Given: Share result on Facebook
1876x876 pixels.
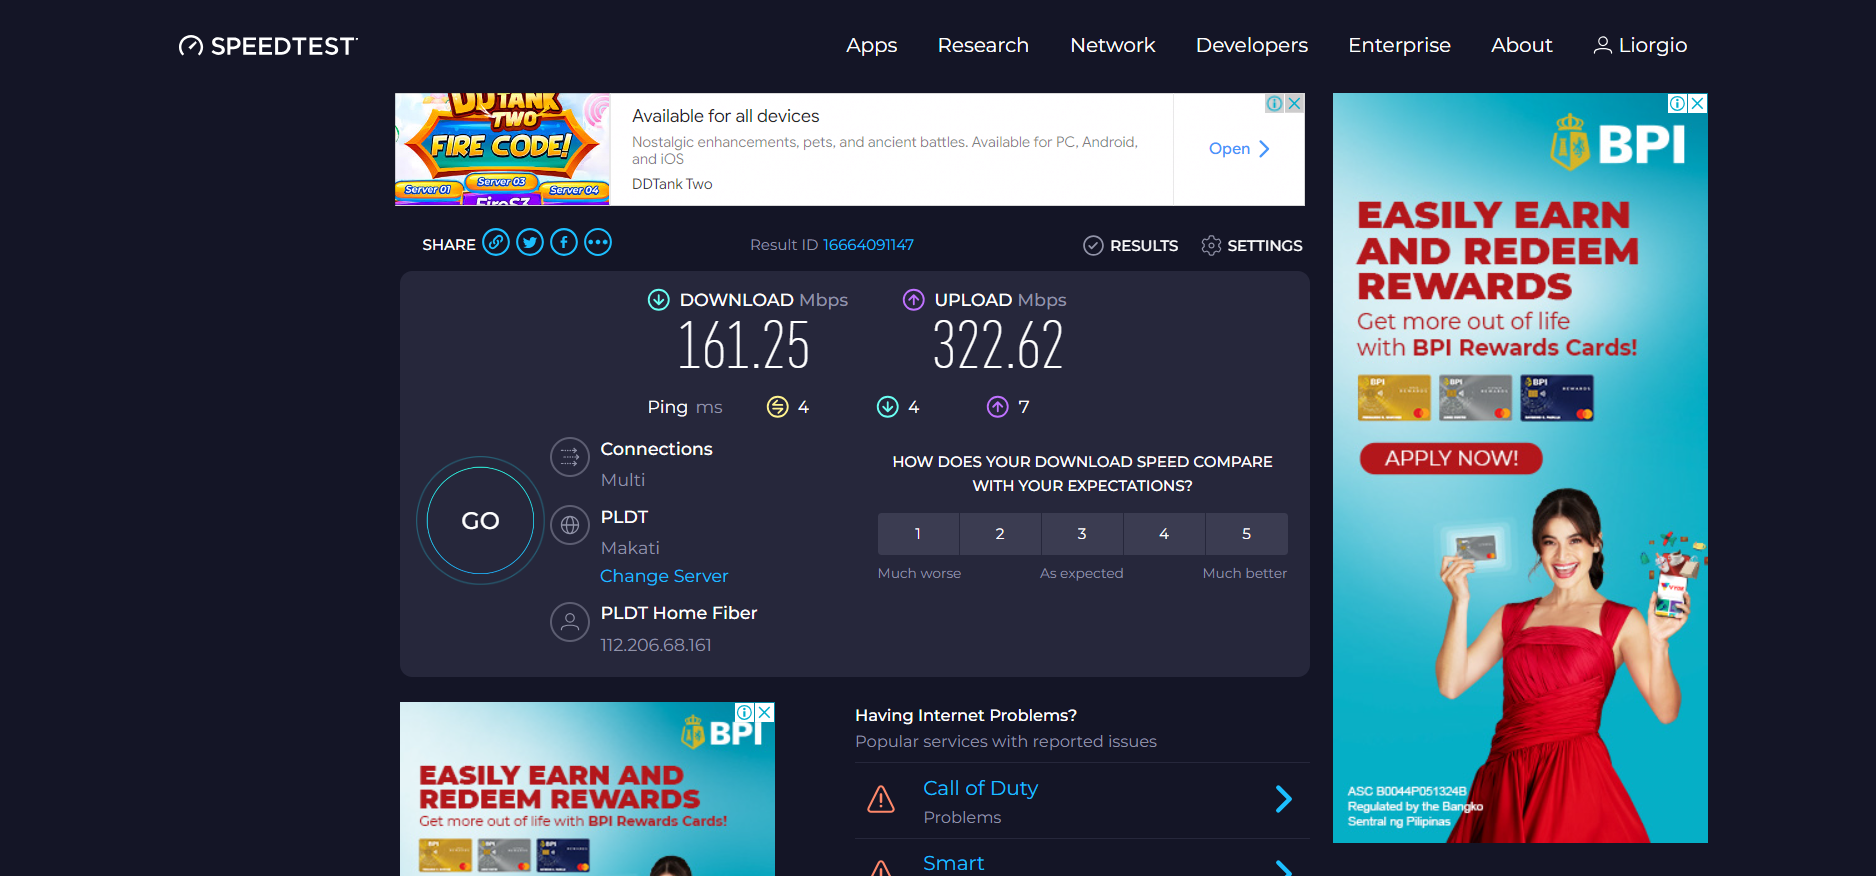Looking at the screenshot, I should tap(564, 242).
